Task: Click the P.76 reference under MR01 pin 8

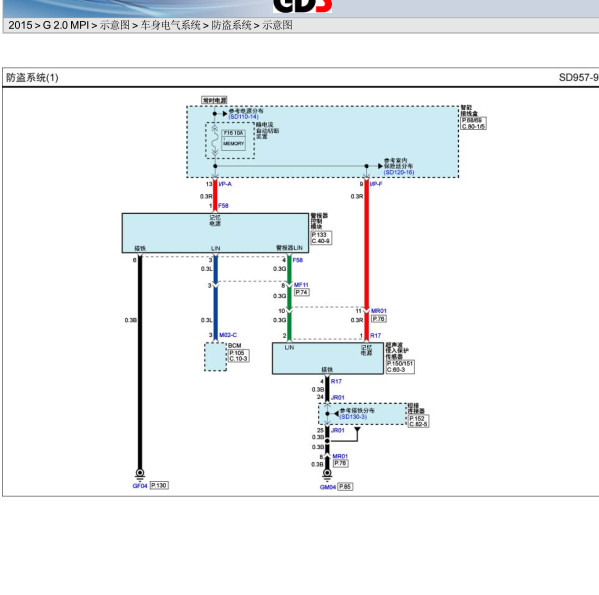Action: (x=340, y=463)
